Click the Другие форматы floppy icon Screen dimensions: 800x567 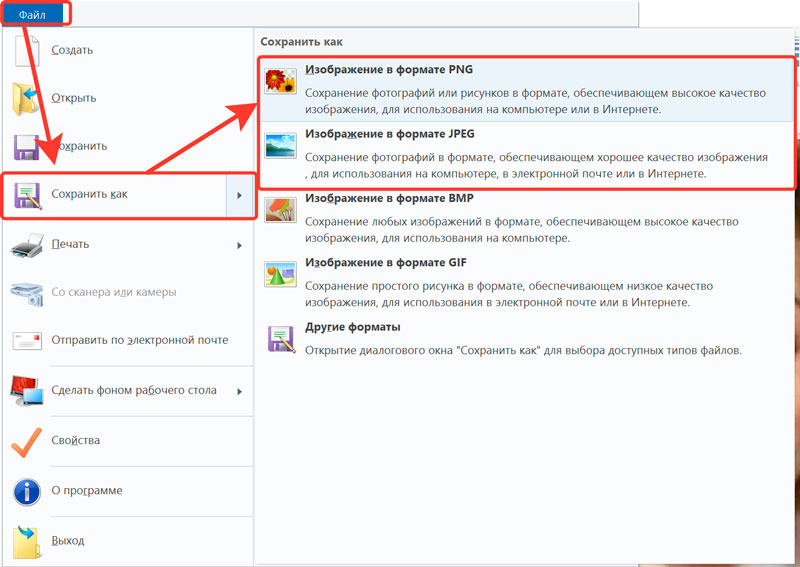(x=281, y=339)
